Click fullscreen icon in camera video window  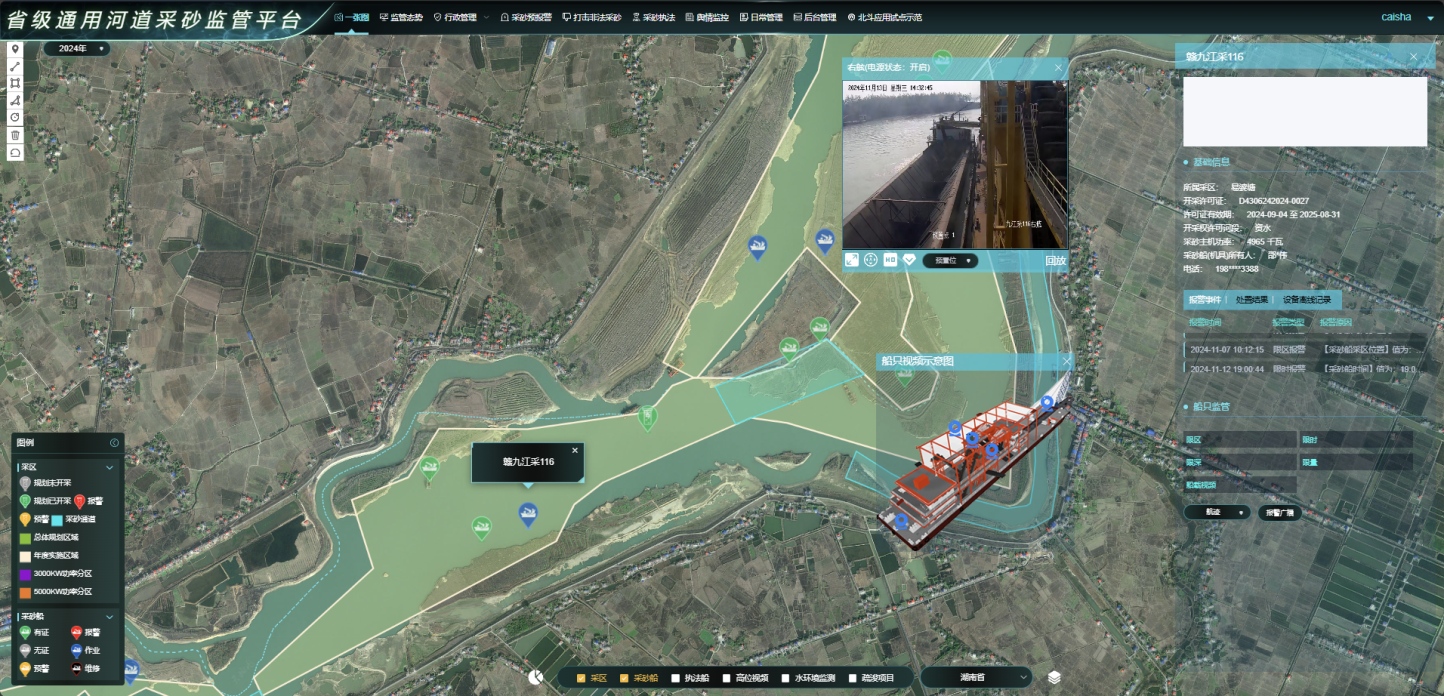pyautogui.click(x=852, y=260)
